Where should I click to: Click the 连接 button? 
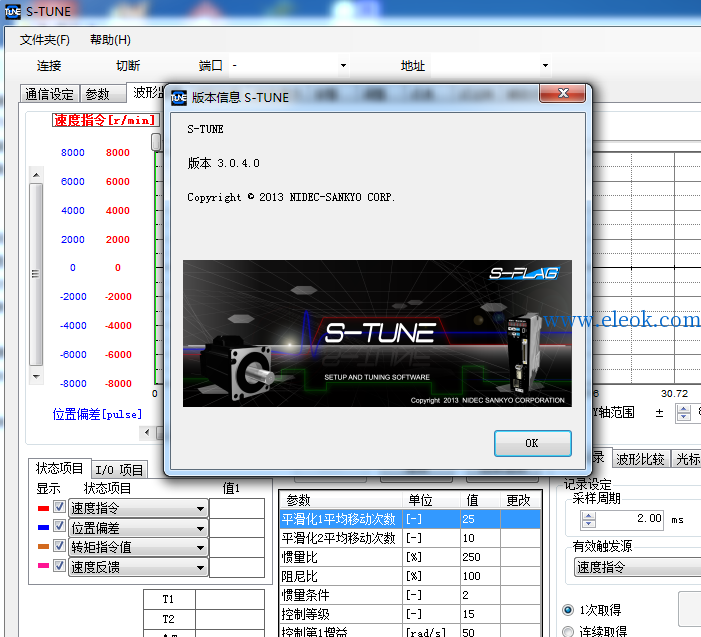tap(49, 66)
